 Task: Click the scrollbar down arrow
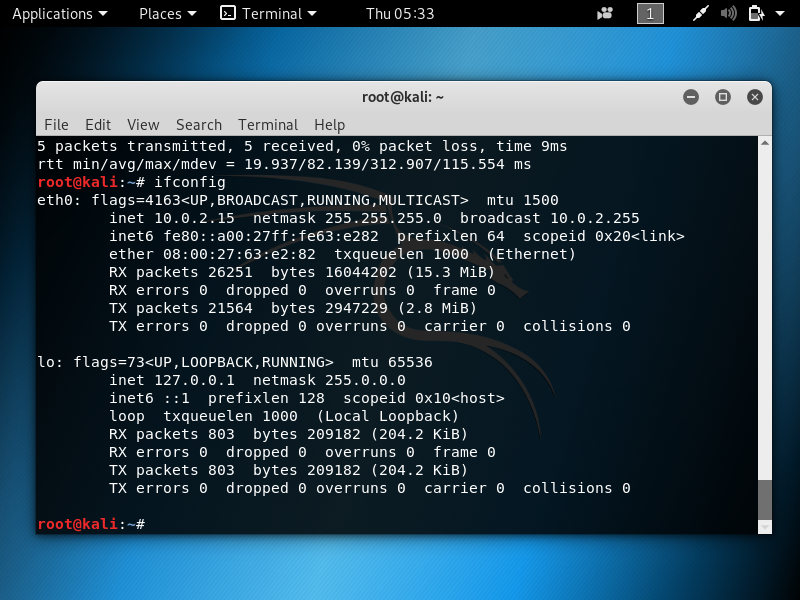click(764, 527)
